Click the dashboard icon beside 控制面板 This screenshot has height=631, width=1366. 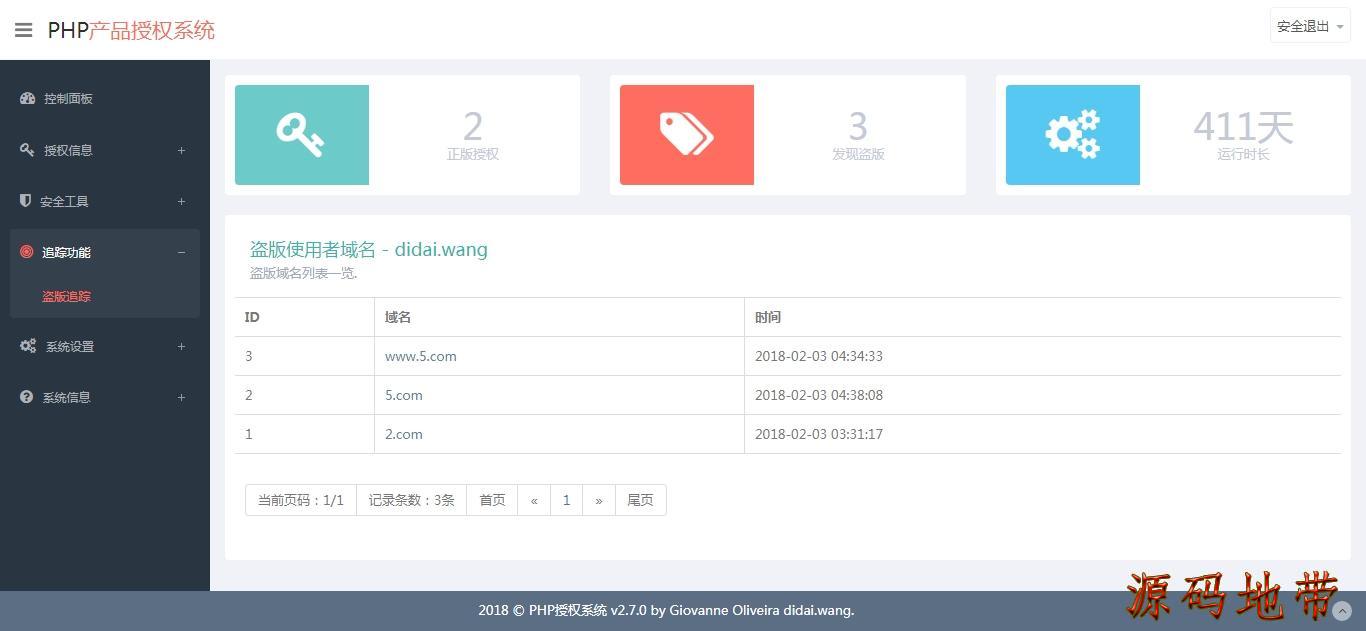tap(27, 98)
